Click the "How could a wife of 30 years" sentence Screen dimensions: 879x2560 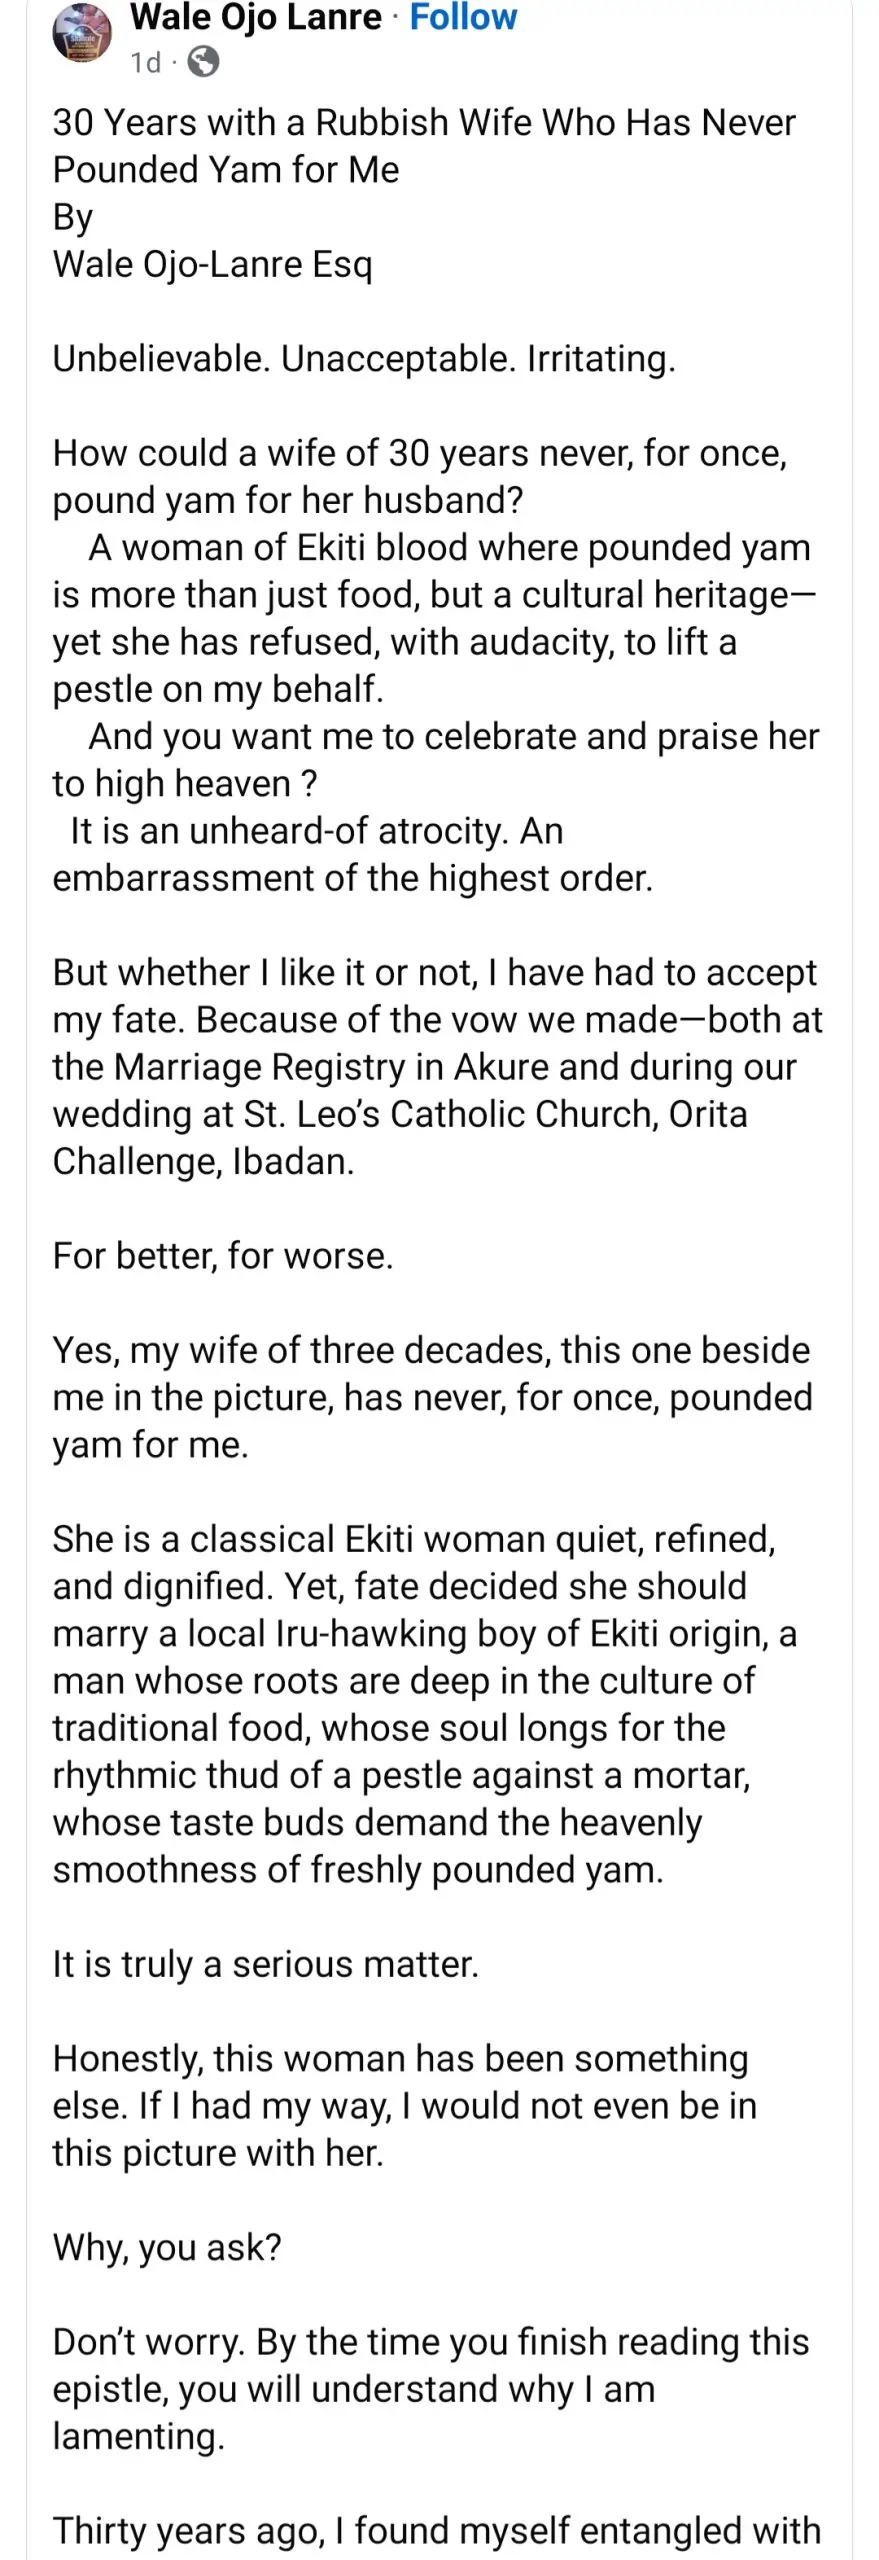(420, 476)
